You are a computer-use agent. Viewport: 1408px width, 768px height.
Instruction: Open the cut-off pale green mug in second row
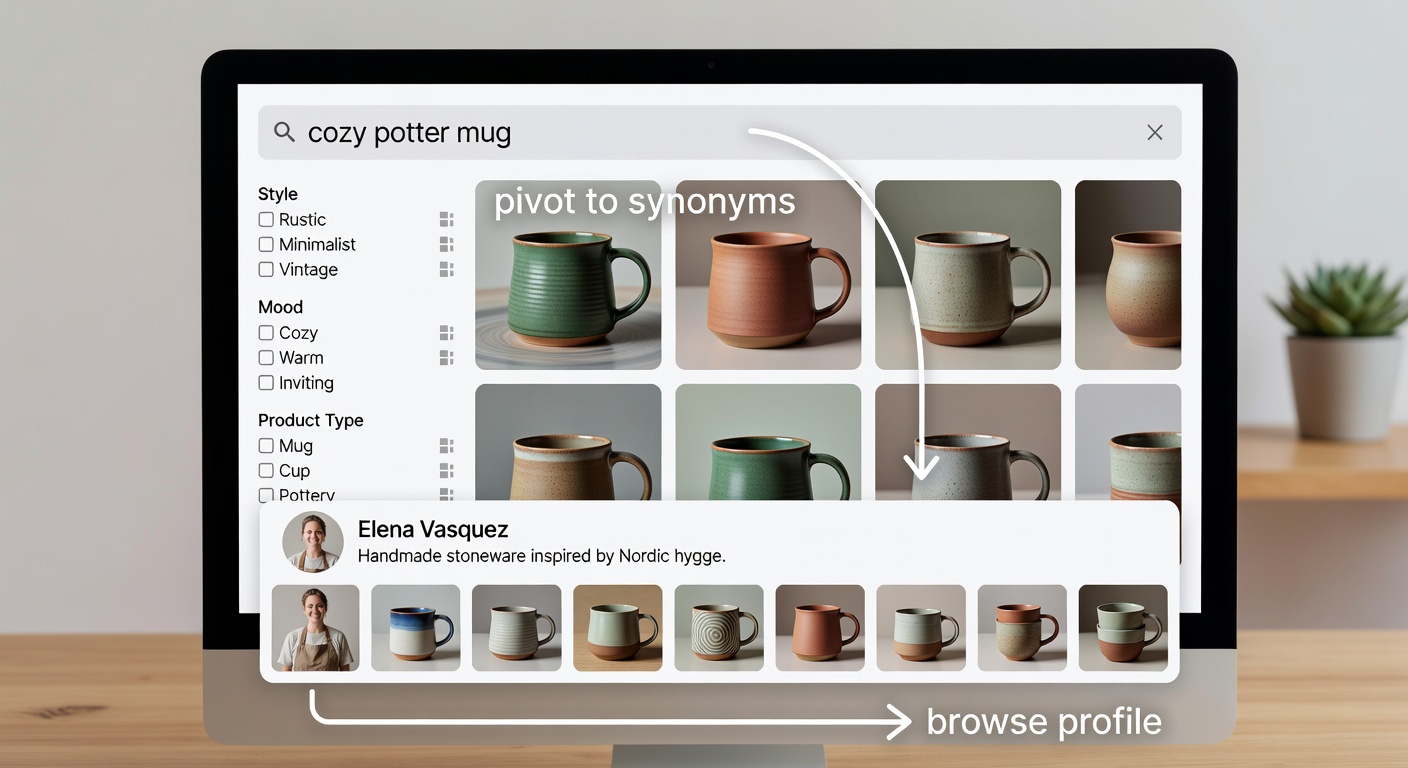tap(1128, 442)
